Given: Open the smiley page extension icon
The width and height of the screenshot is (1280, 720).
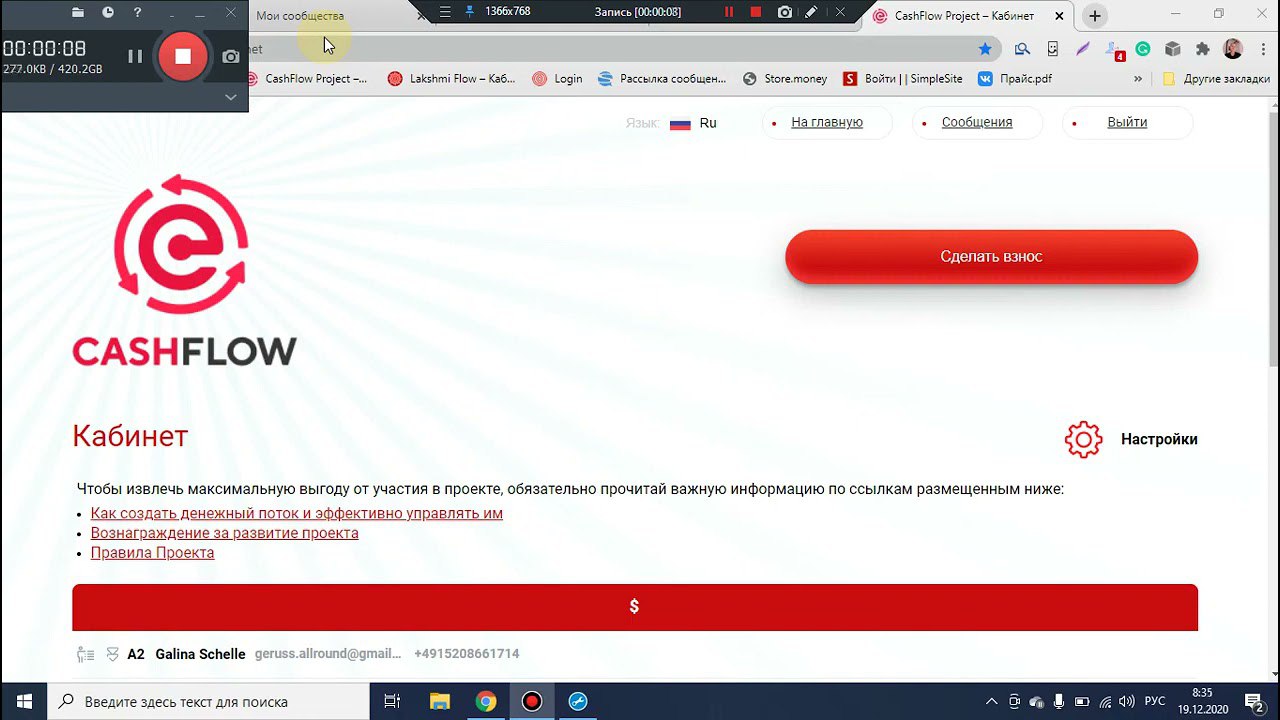Looking at the screenshot, I should [x=1052, y=48].
